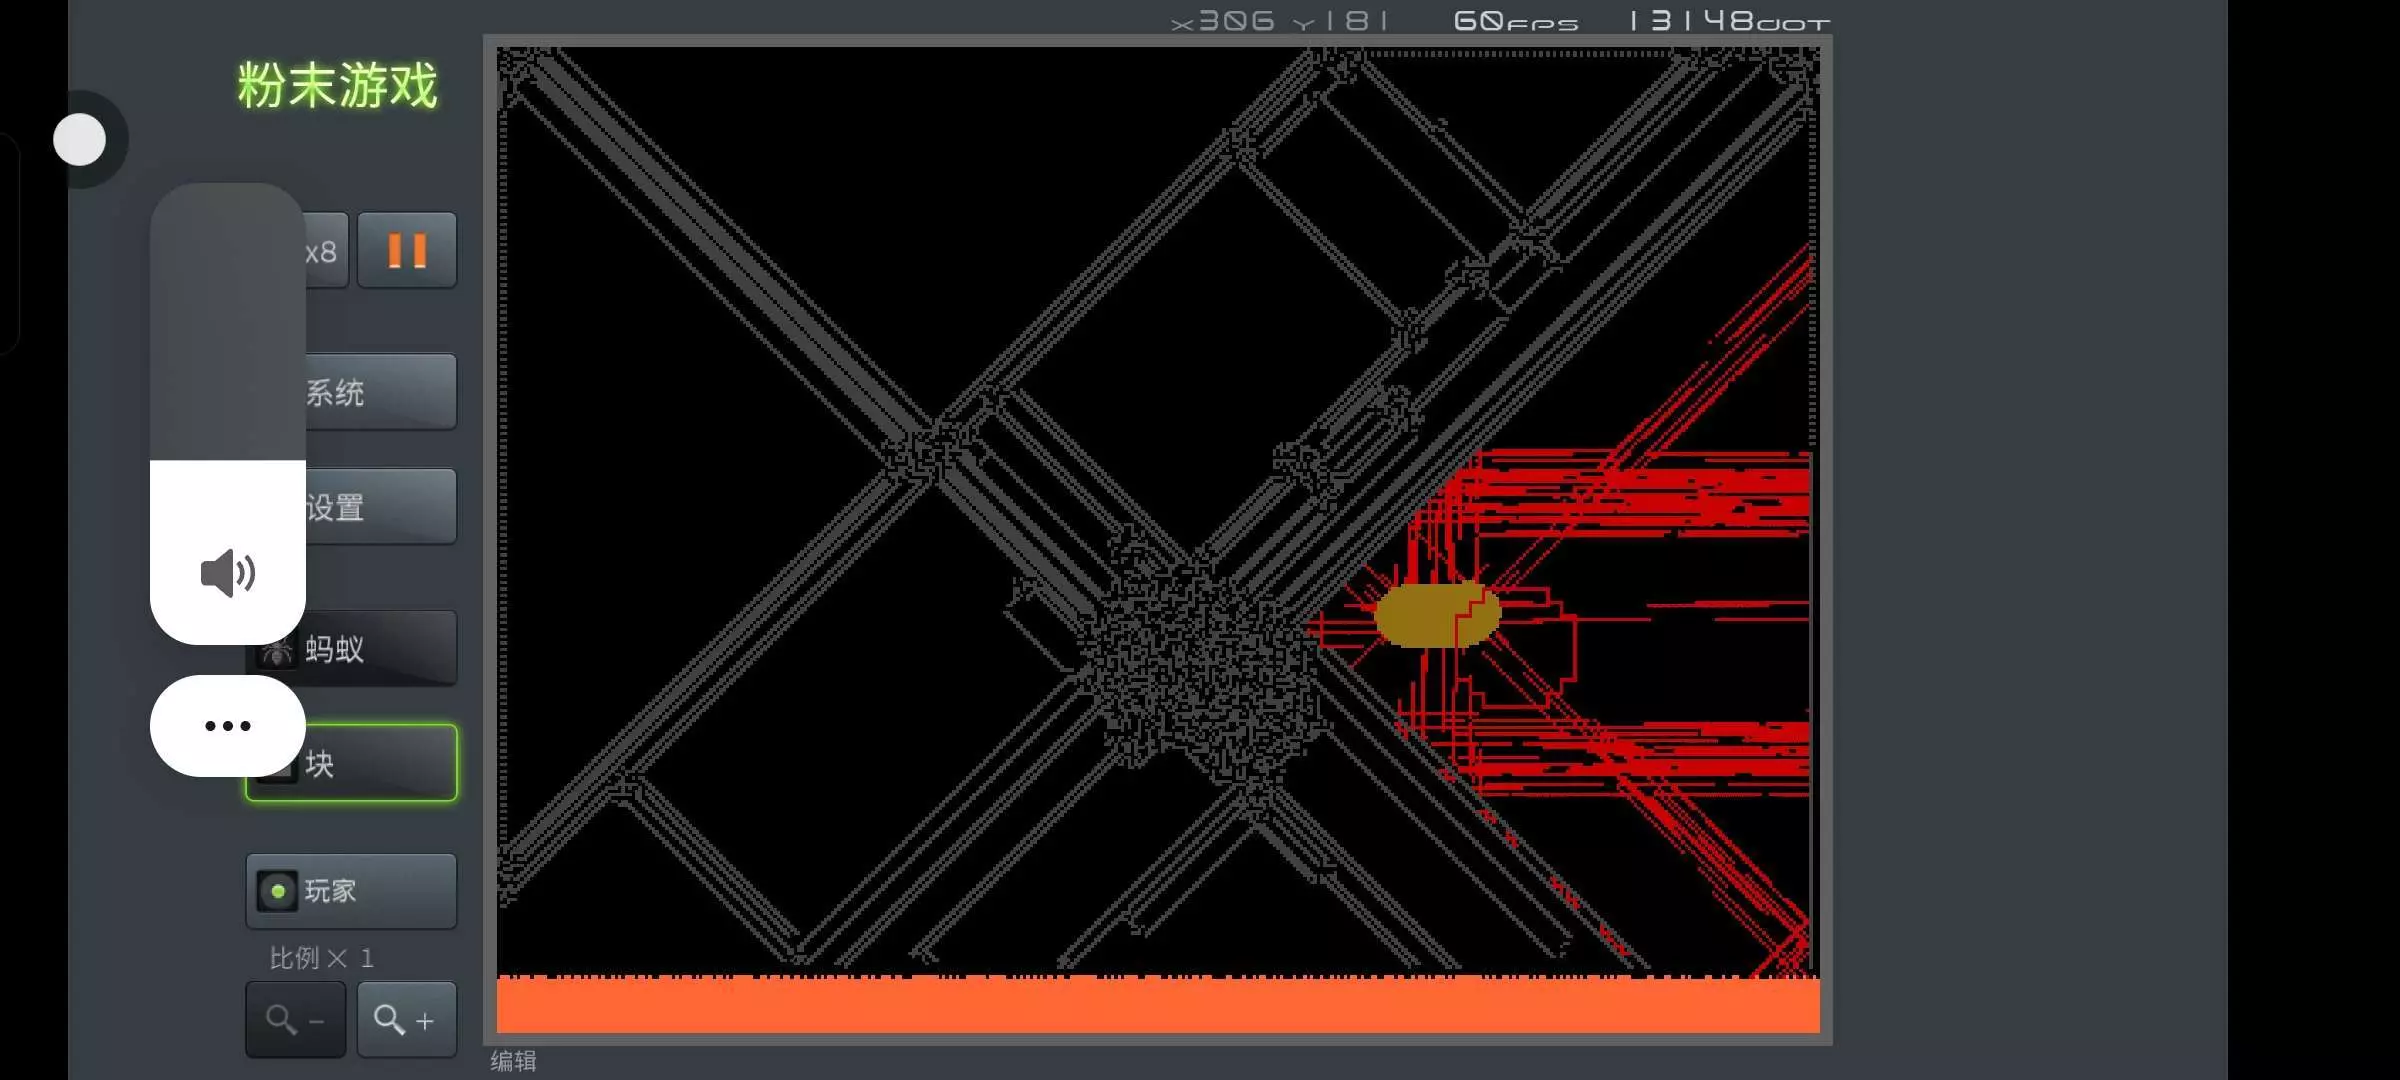
Task: Set volume level on the vertical slider
Action: point(228,400)
